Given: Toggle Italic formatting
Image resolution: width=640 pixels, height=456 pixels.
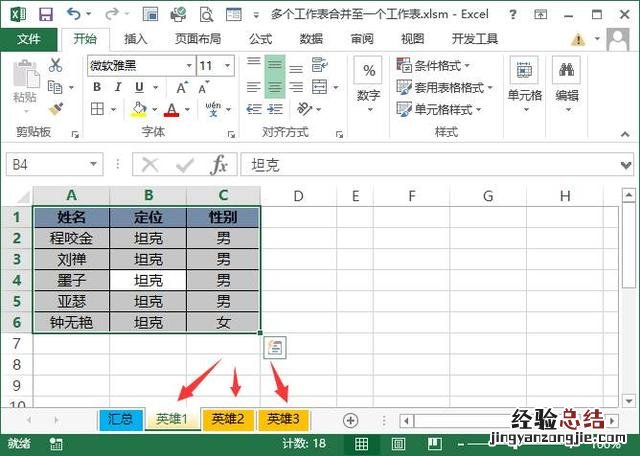Looking at the screenshot, I should 120,87.
